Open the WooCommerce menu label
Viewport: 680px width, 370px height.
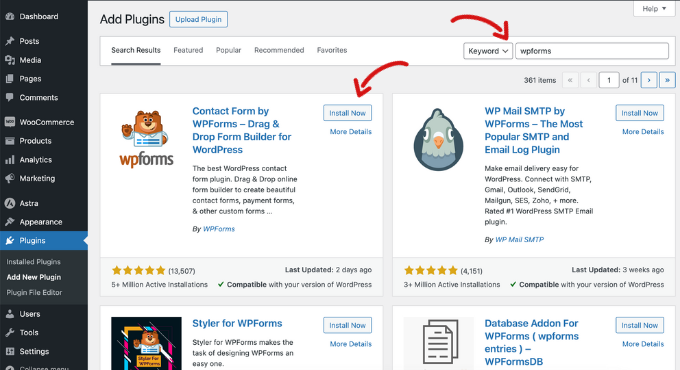[x=46, y=122]
